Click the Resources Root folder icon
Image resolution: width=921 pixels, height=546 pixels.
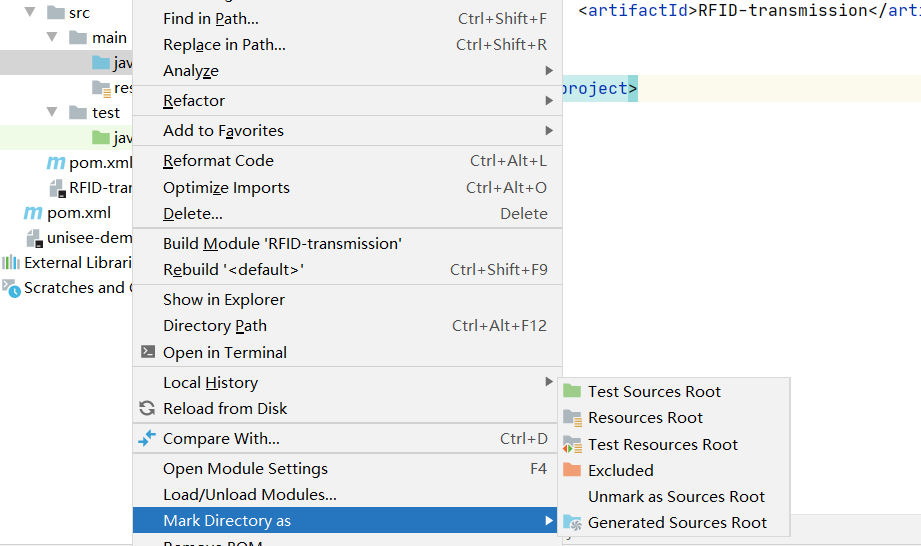[572, 418]
